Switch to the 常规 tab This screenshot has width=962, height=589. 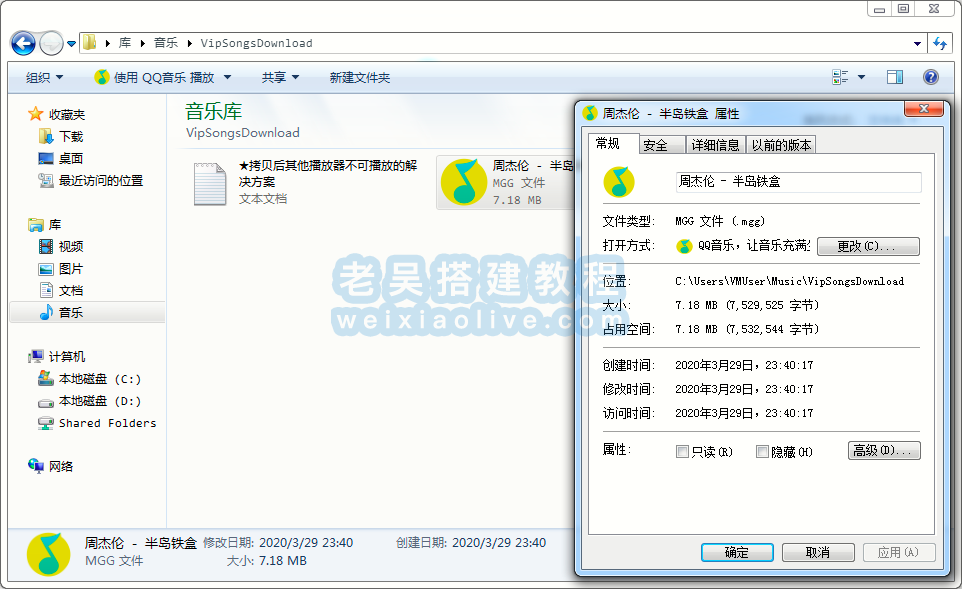(614, 143)
